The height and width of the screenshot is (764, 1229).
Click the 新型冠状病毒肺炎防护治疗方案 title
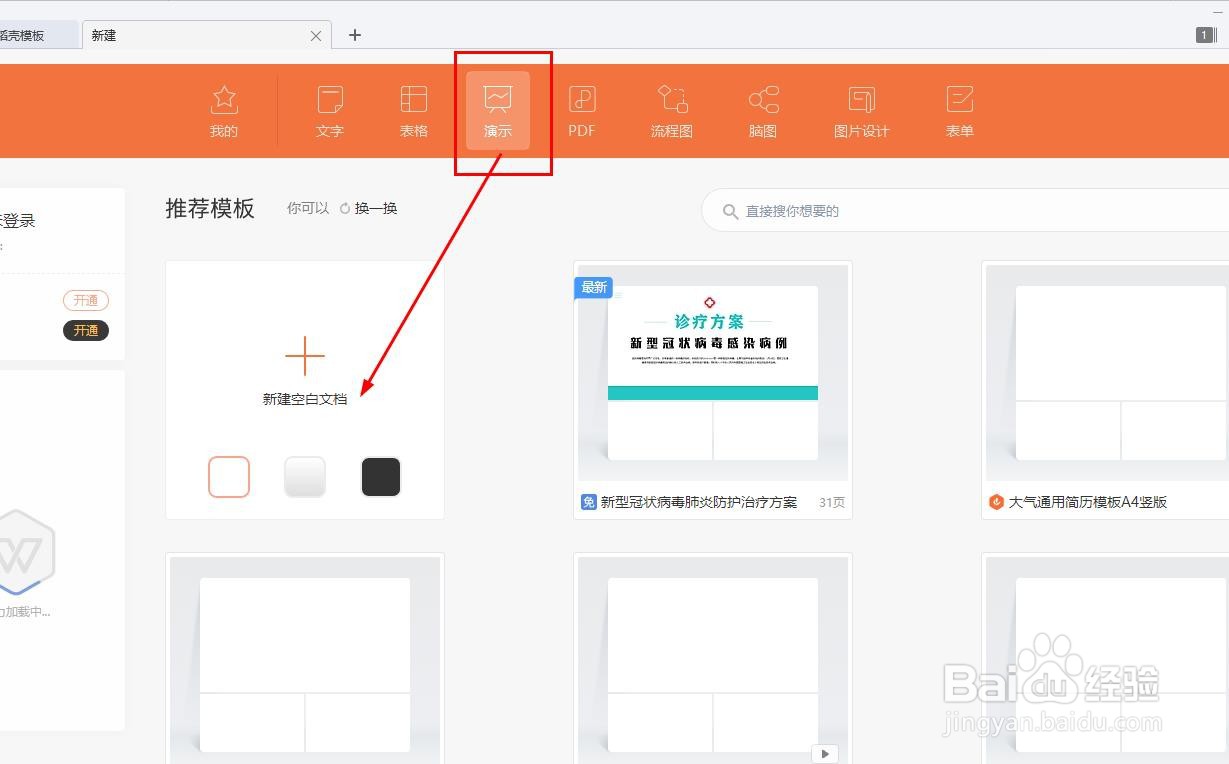pos(699,502)
